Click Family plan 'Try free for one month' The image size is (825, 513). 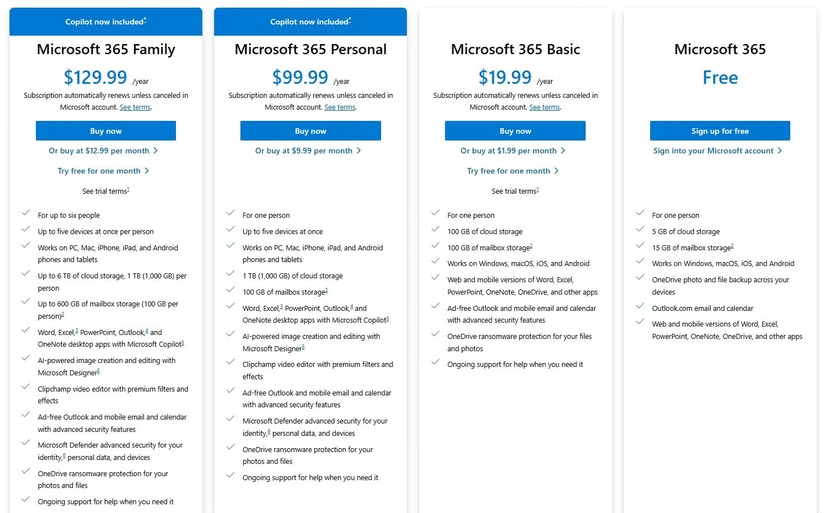[x=99, y=171]
